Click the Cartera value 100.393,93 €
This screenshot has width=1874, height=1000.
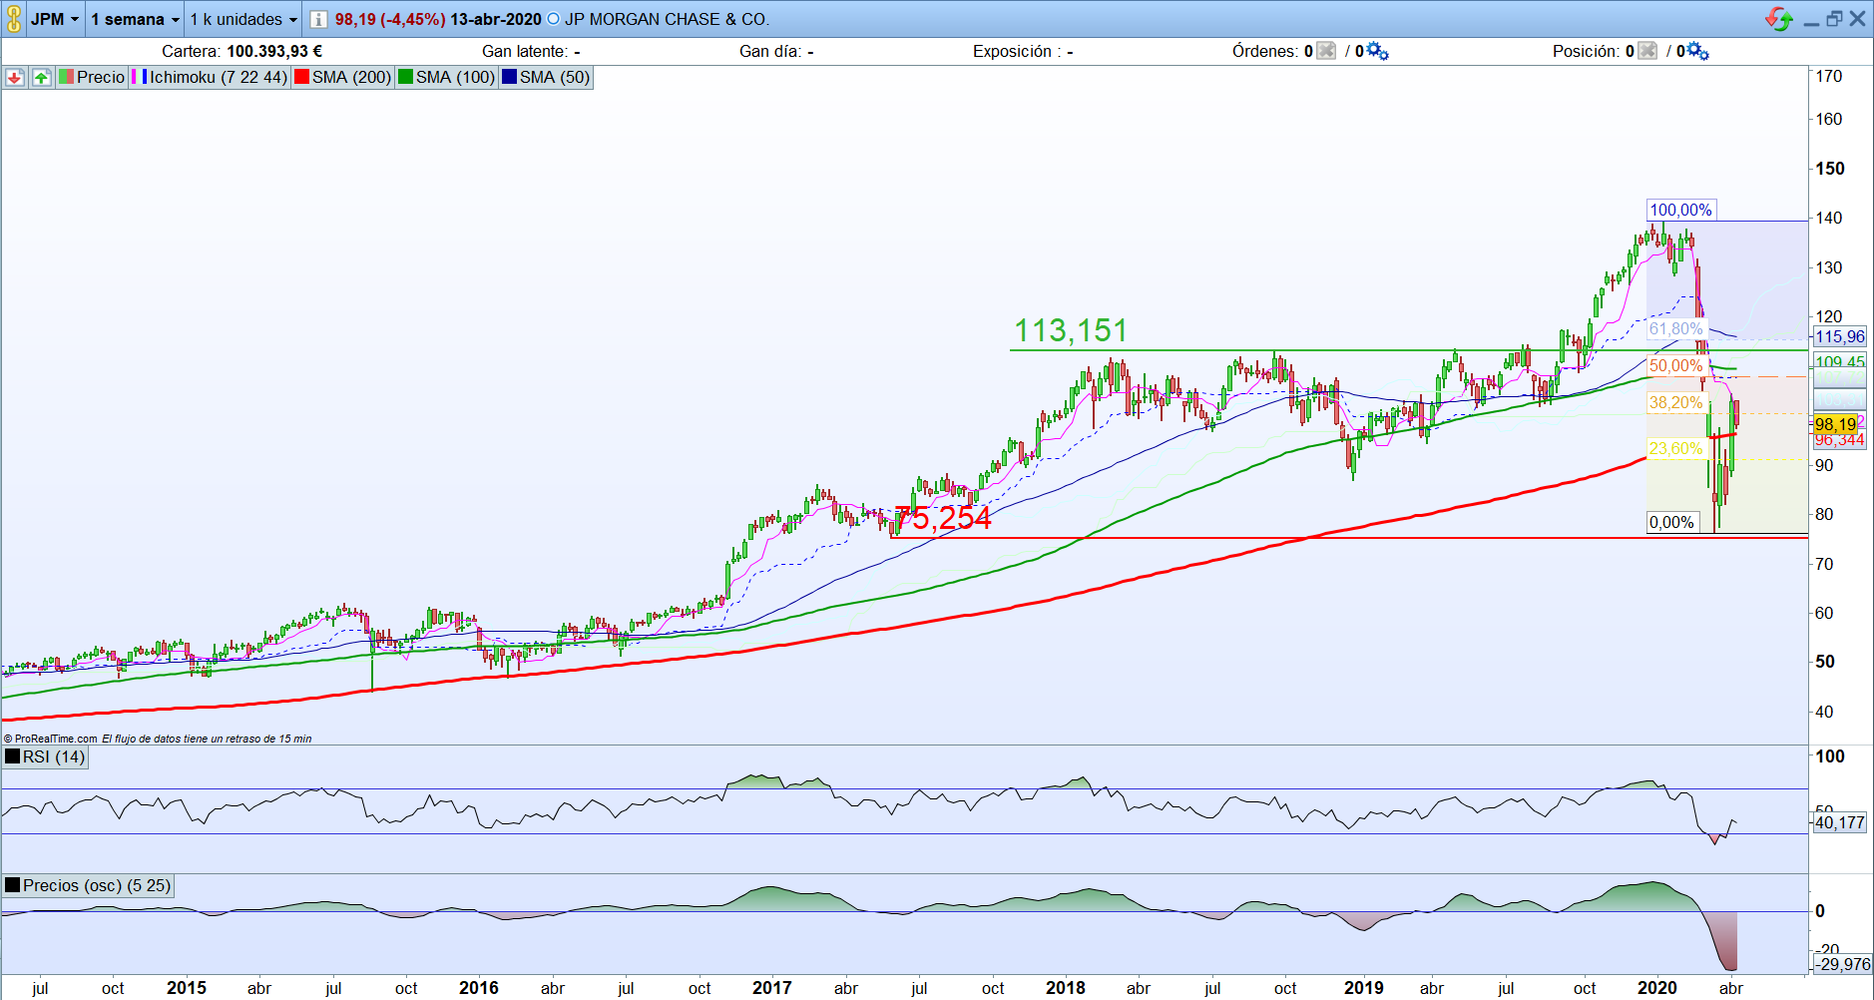click(274, 51)
